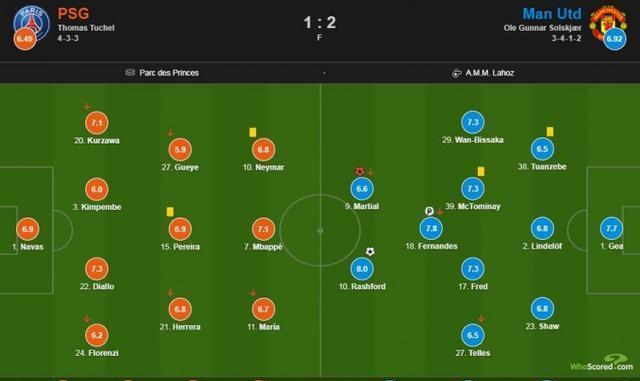Click the yellow card above Tuanzebe
Viewport: 640px width, 381px height.
coord(550,131)
